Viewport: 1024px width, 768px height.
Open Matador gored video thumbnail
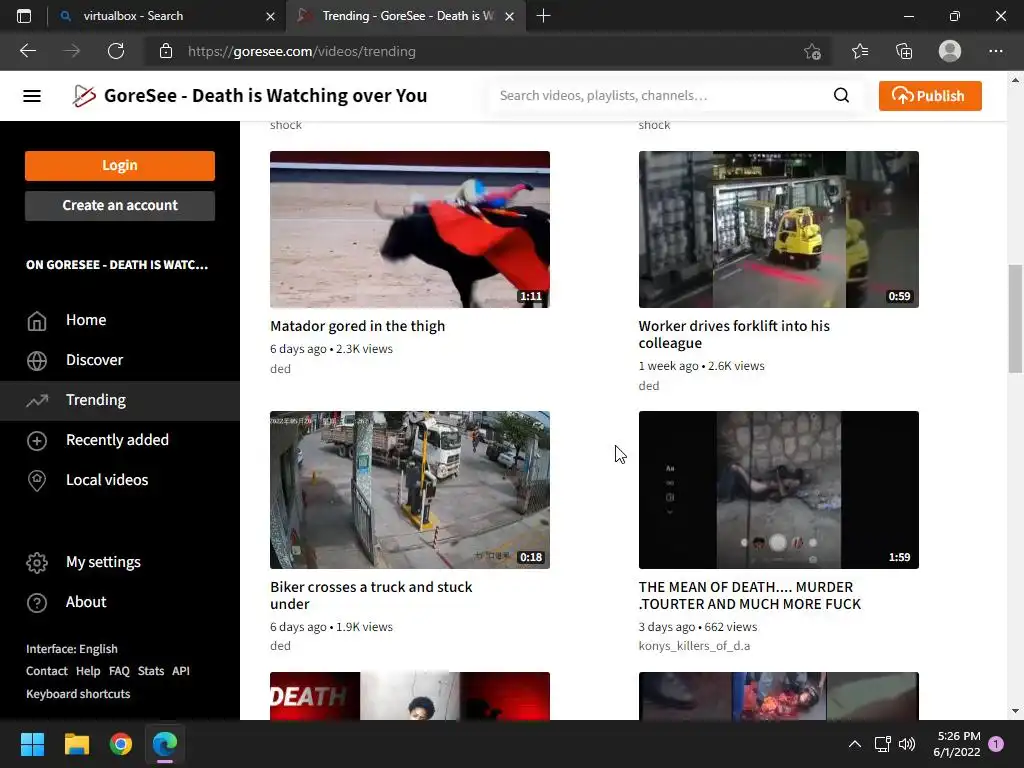point(409,229)
